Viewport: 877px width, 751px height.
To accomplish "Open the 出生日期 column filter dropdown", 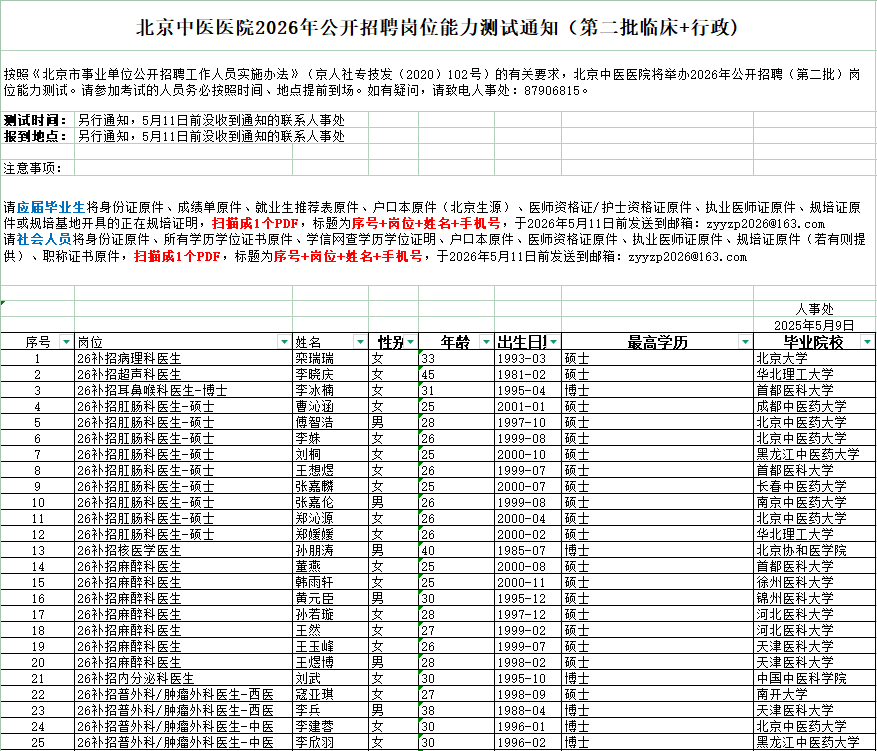I will click(x=554, y=342).
